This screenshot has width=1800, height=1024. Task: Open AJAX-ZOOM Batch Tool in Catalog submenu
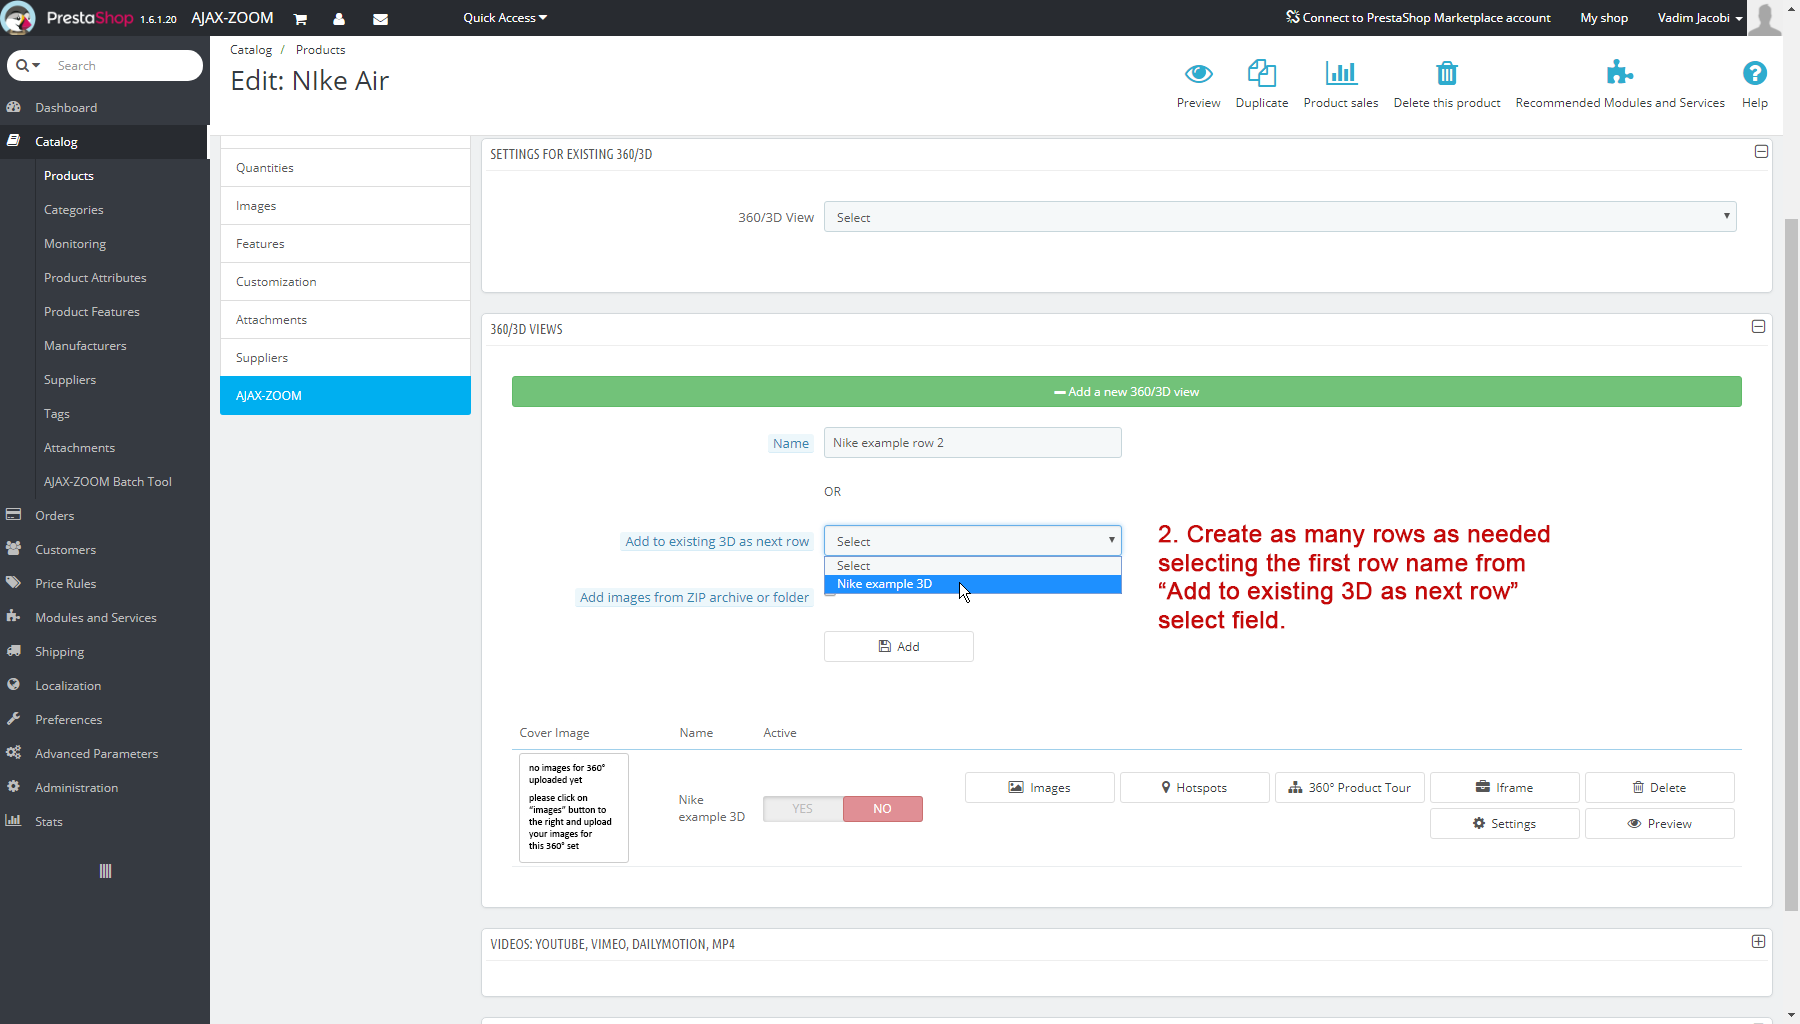tap(108, 481)
